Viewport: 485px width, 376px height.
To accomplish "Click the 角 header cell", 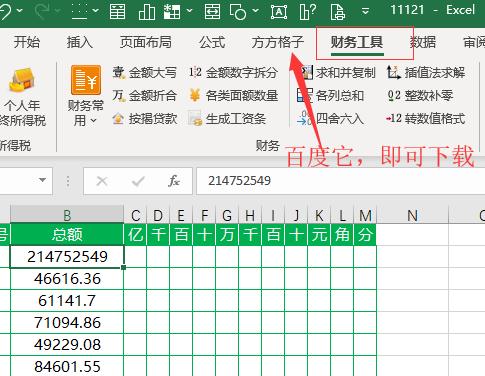I will [342, 234].
